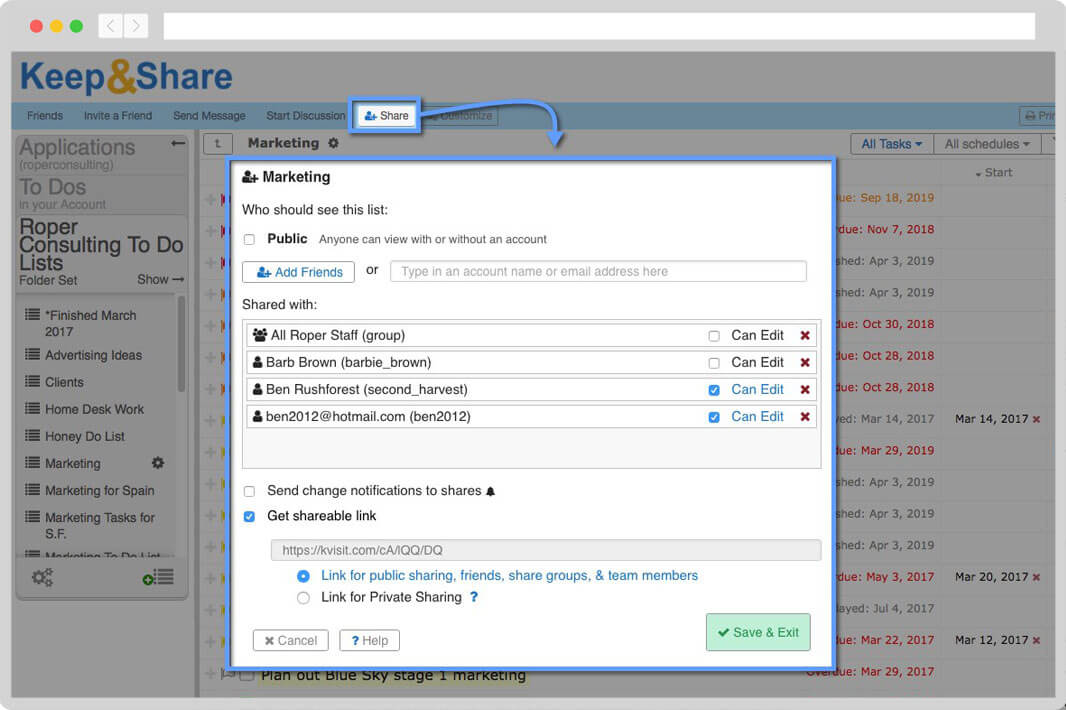Open the Clients list

point(64,382)
